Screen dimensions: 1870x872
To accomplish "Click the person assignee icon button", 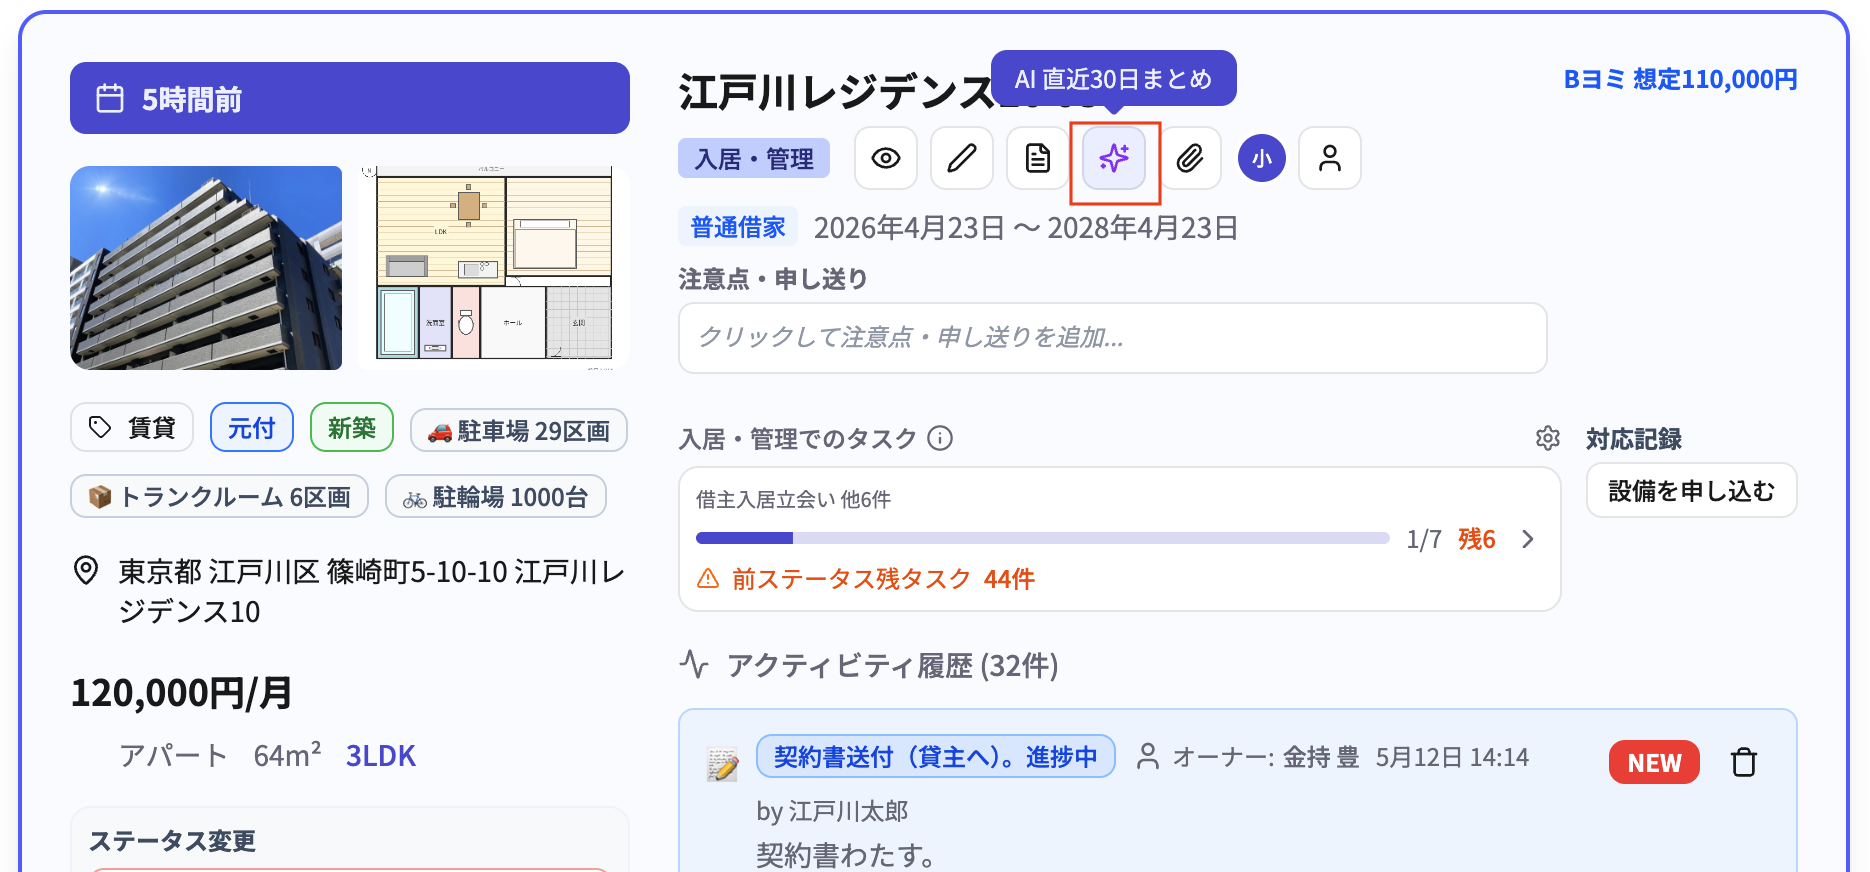I will click(1330, 158).
